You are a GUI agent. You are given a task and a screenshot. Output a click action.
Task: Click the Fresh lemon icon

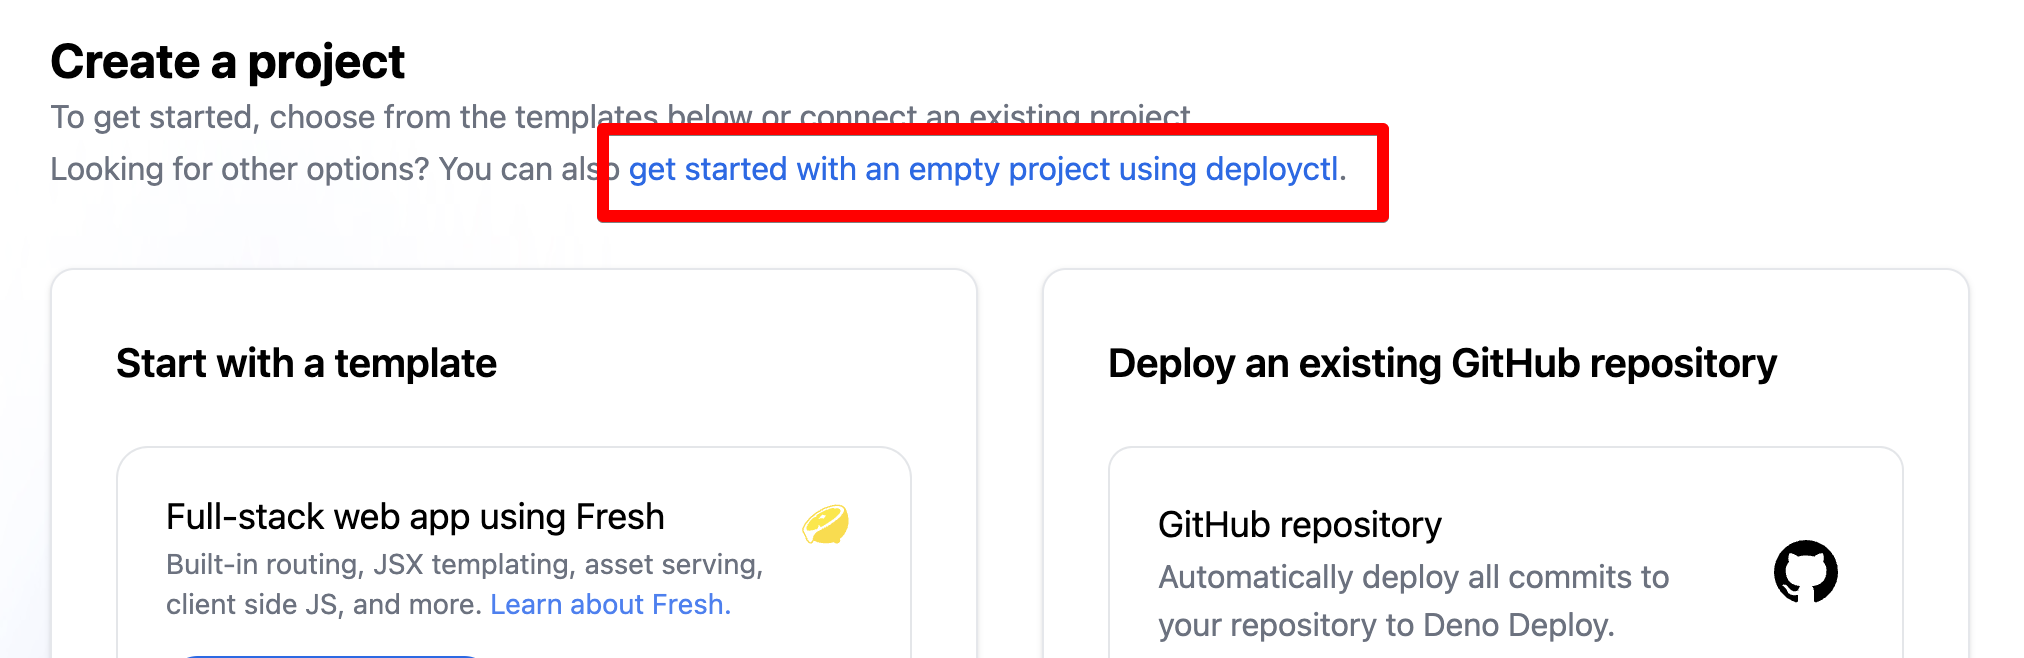[x=825, y=524]
